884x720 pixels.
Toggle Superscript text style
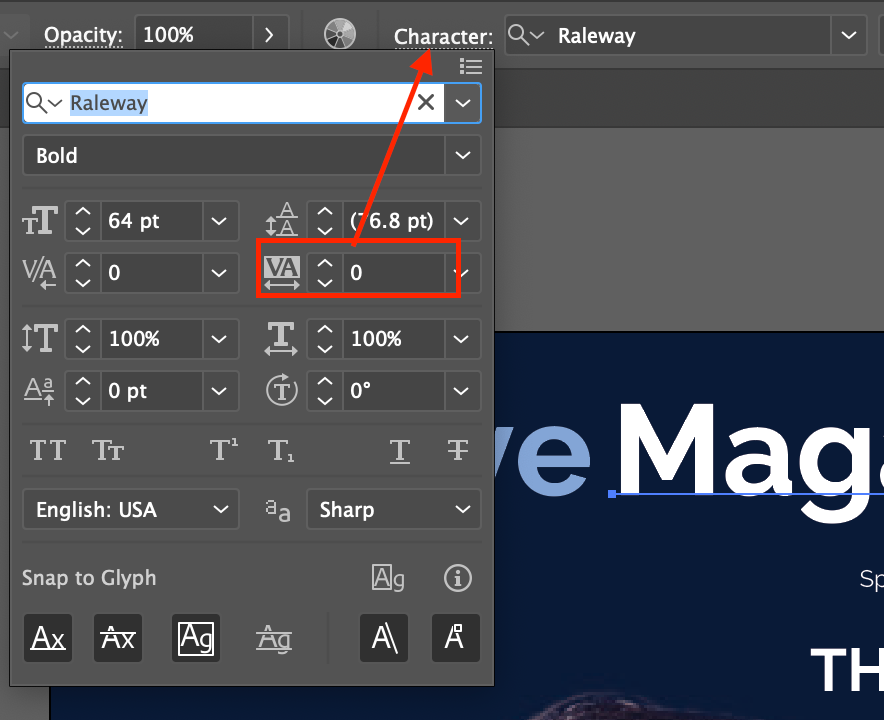[x=224, y=450]
